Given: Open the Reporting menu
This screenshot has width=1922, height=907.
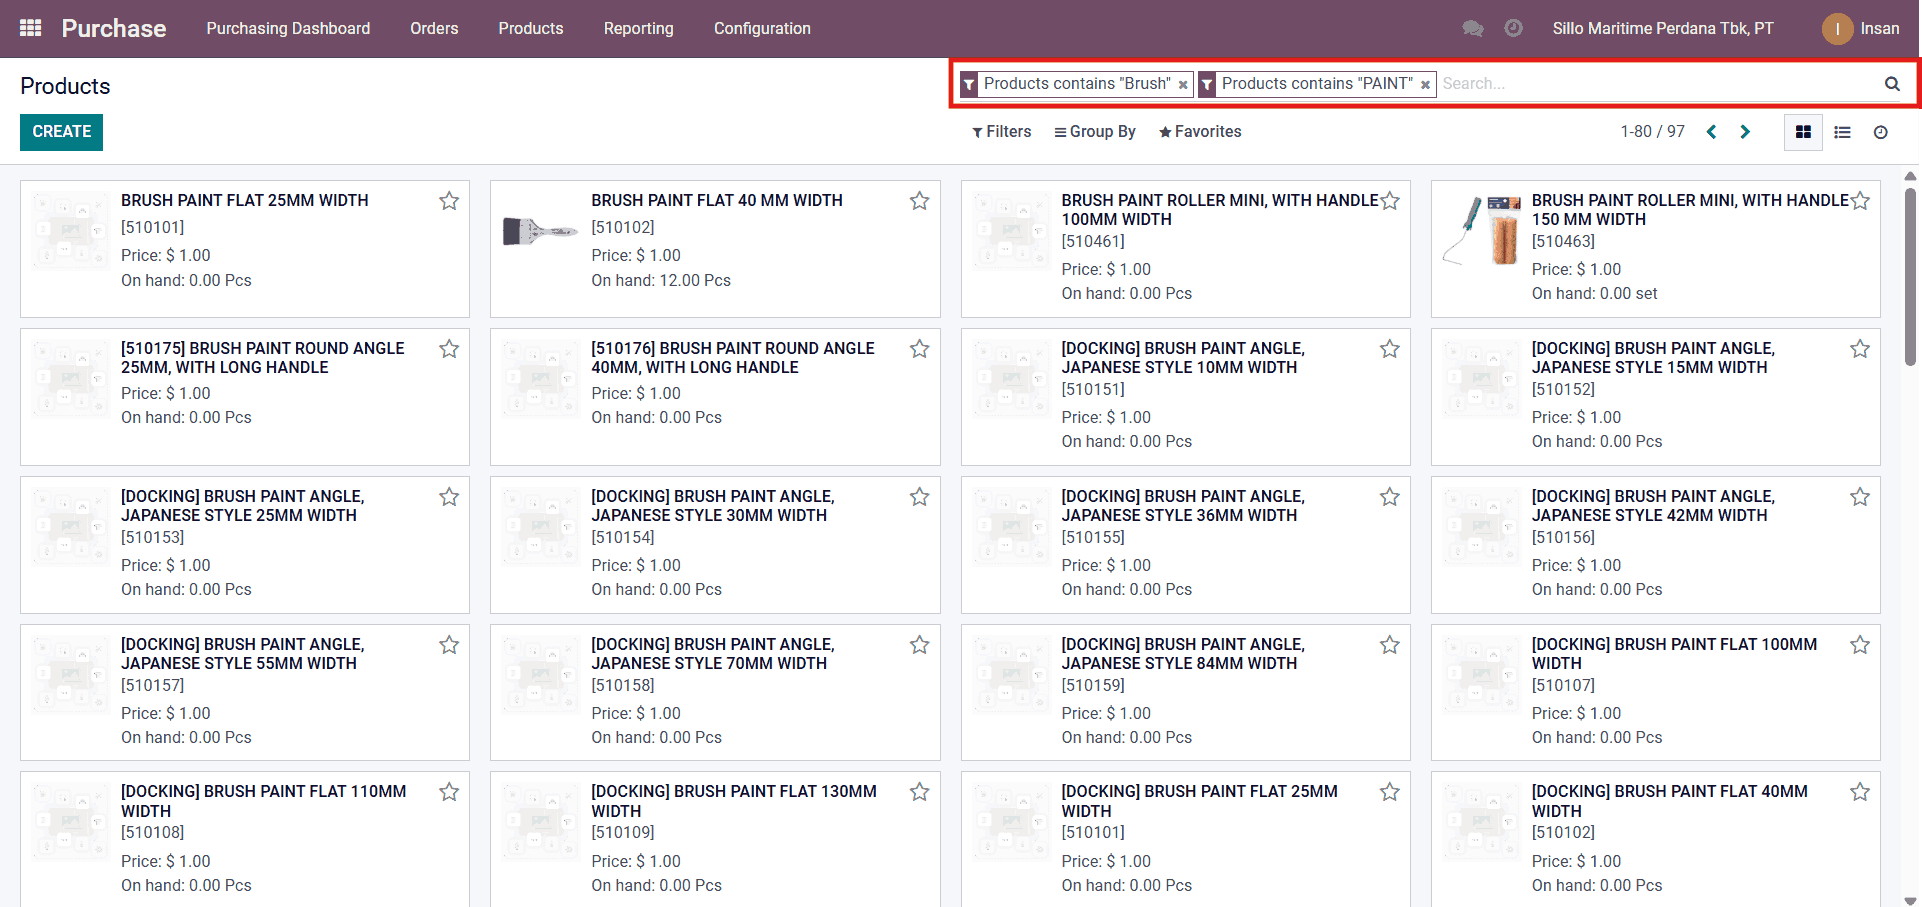Looking at the screenshot, I should tap(638, 28).
